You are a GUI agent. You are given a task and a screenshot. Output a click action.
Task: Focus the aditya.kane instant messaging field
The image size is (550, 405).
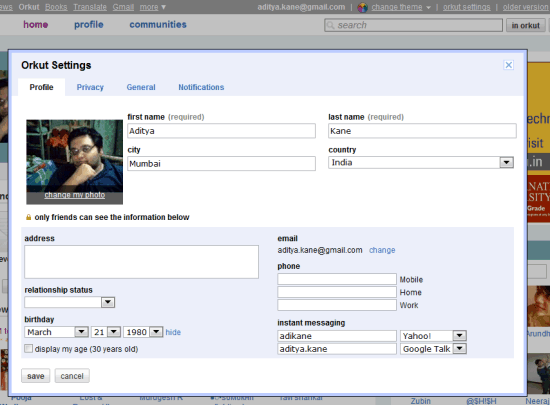click(x=337, y=349)
